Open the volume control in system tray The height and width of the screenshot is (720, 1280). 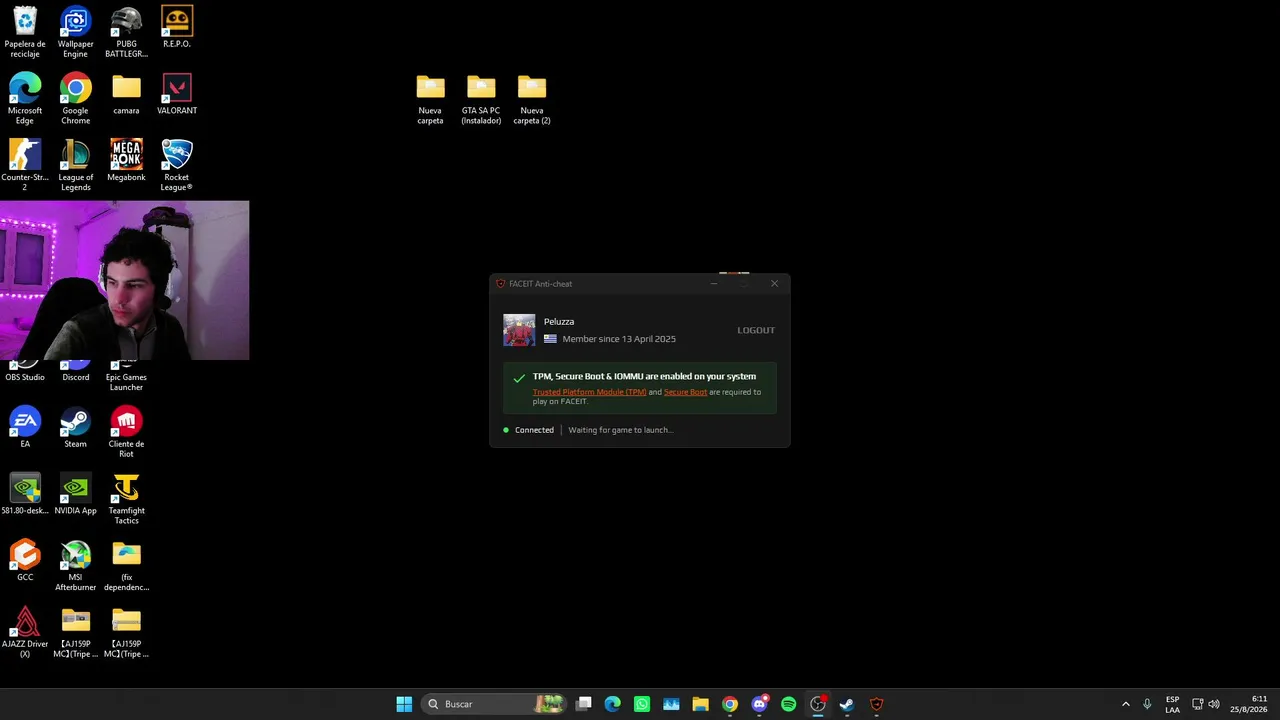click(x=1214, y=704)
